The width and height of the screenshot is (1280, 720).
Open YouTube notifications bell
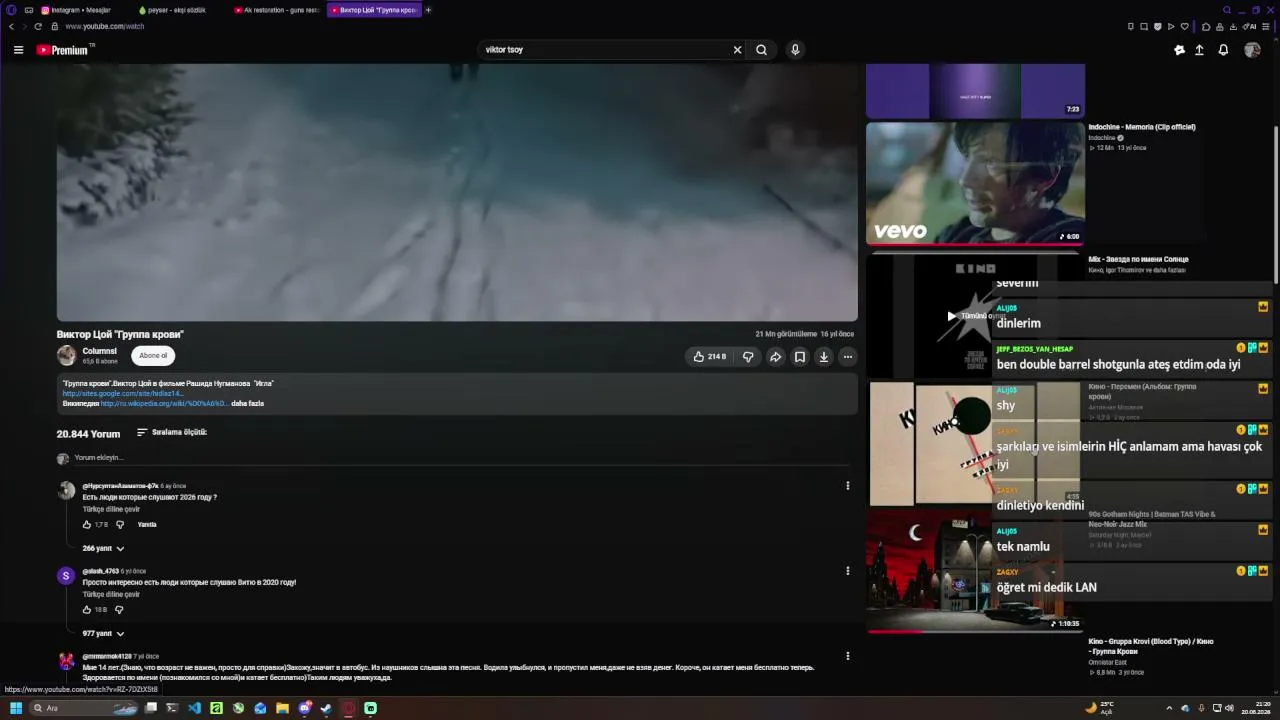click(x=1223, y=50)
